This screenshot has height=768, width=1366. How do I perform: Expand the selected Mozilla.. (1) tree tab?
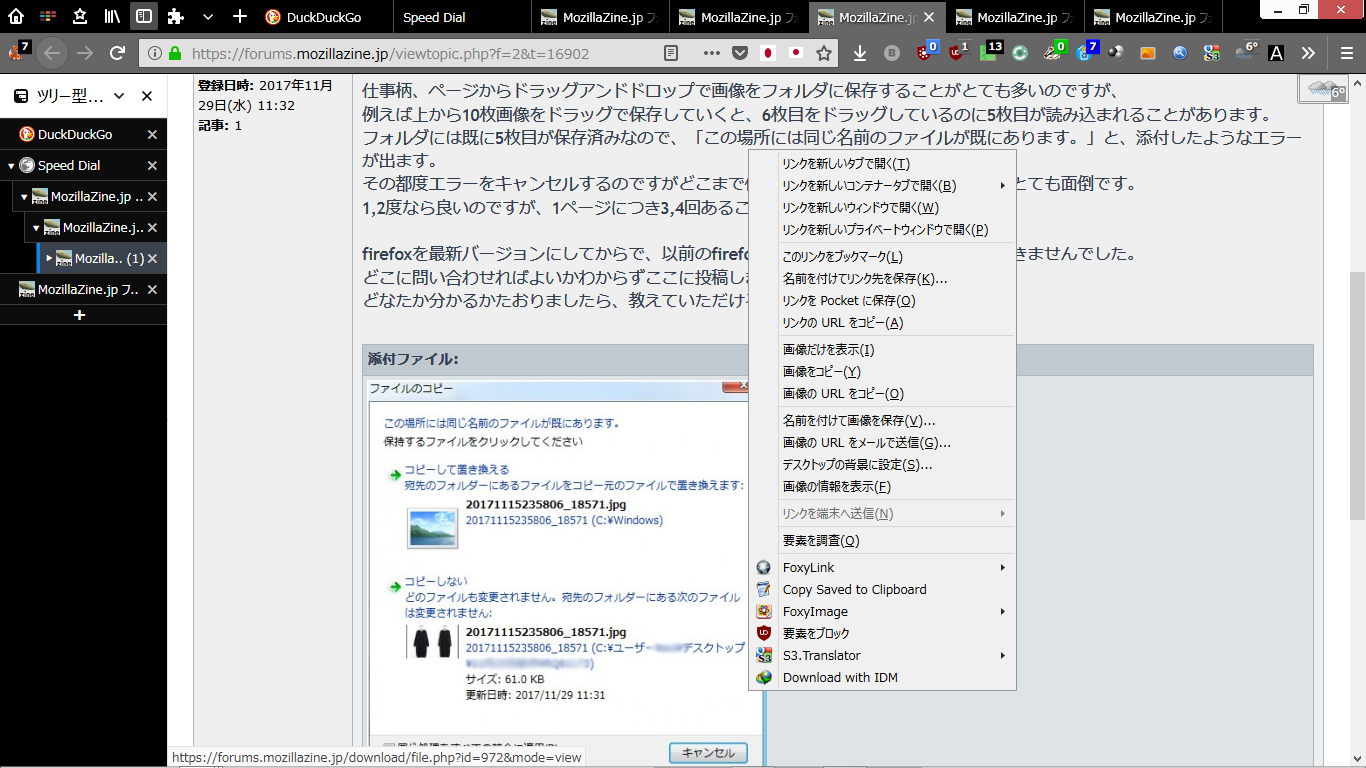pos(49,258)
